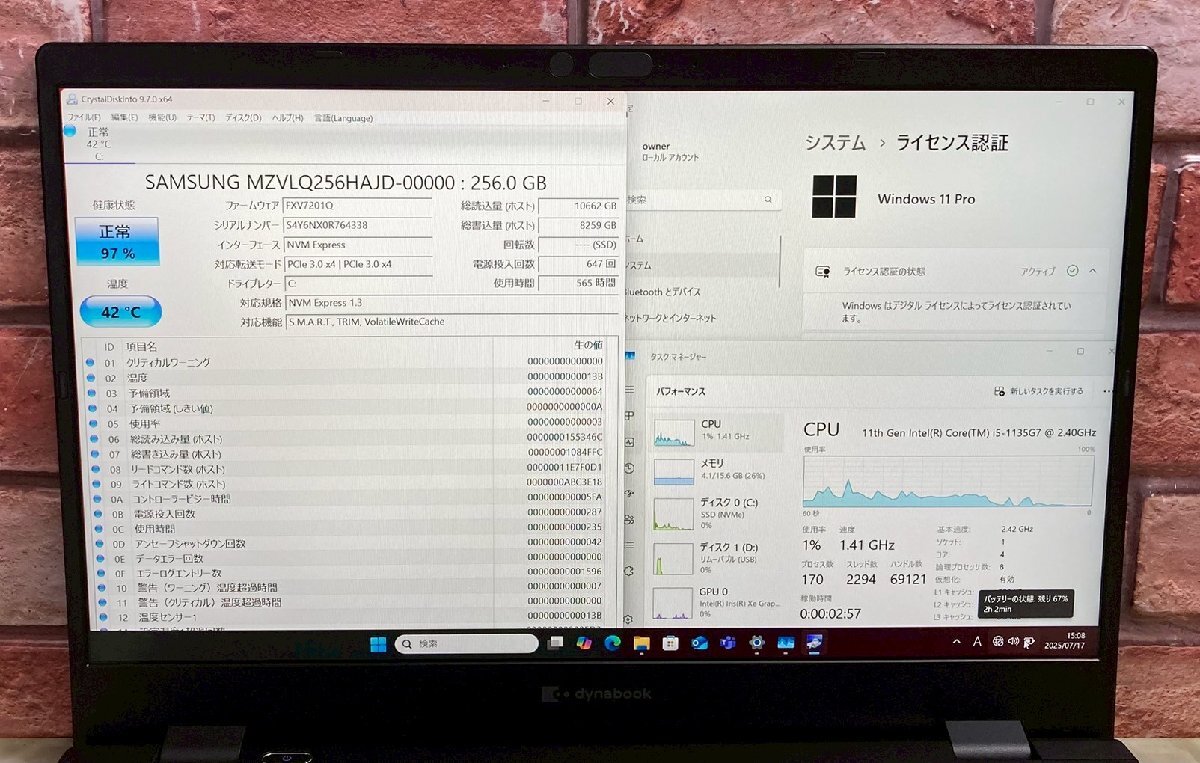Image resolution: width=1200 pixels, height=763 pixels.
Task: Open Microsoft Teams from taskbar
Action: (x=728, y=643)
